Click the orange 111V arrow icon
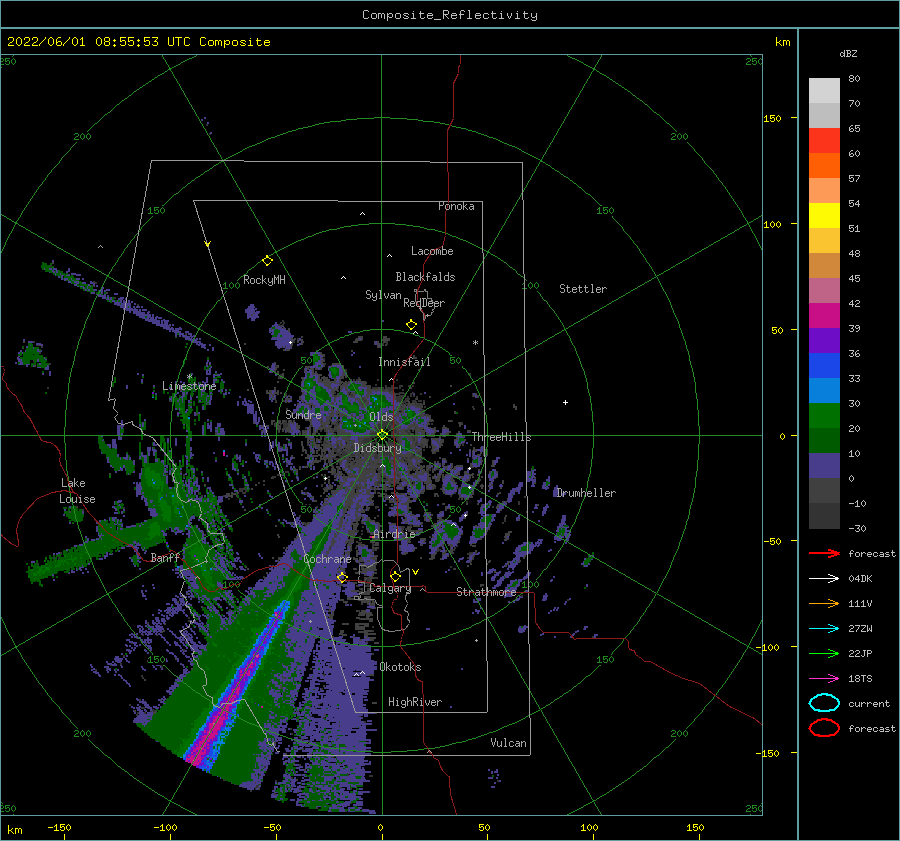Screen dimensions: 900x841 pyautogui.click(x=824, y=603)
